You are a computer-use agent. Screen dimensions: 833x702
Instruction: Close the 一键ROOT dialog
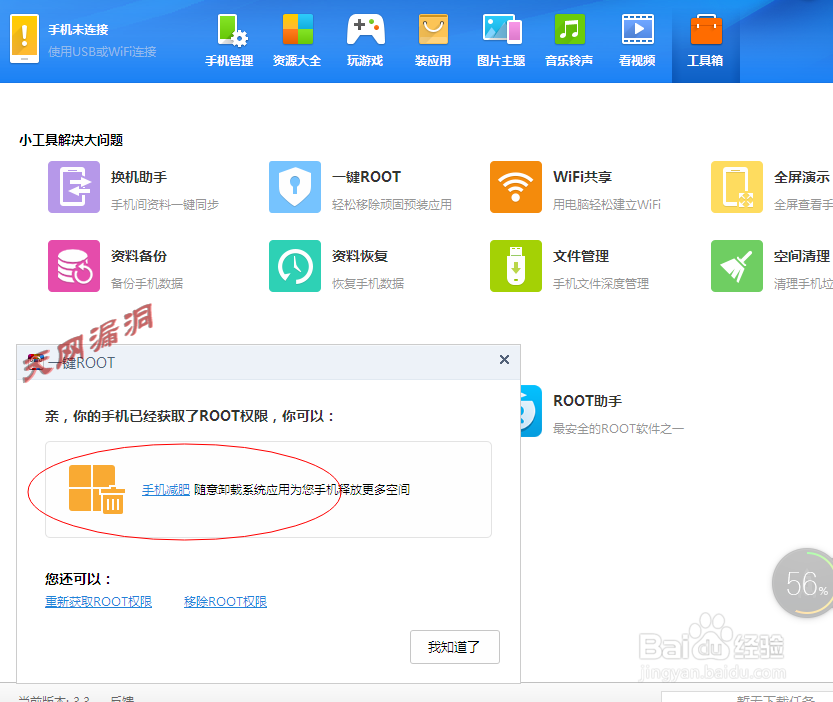[x=504, y=360]
